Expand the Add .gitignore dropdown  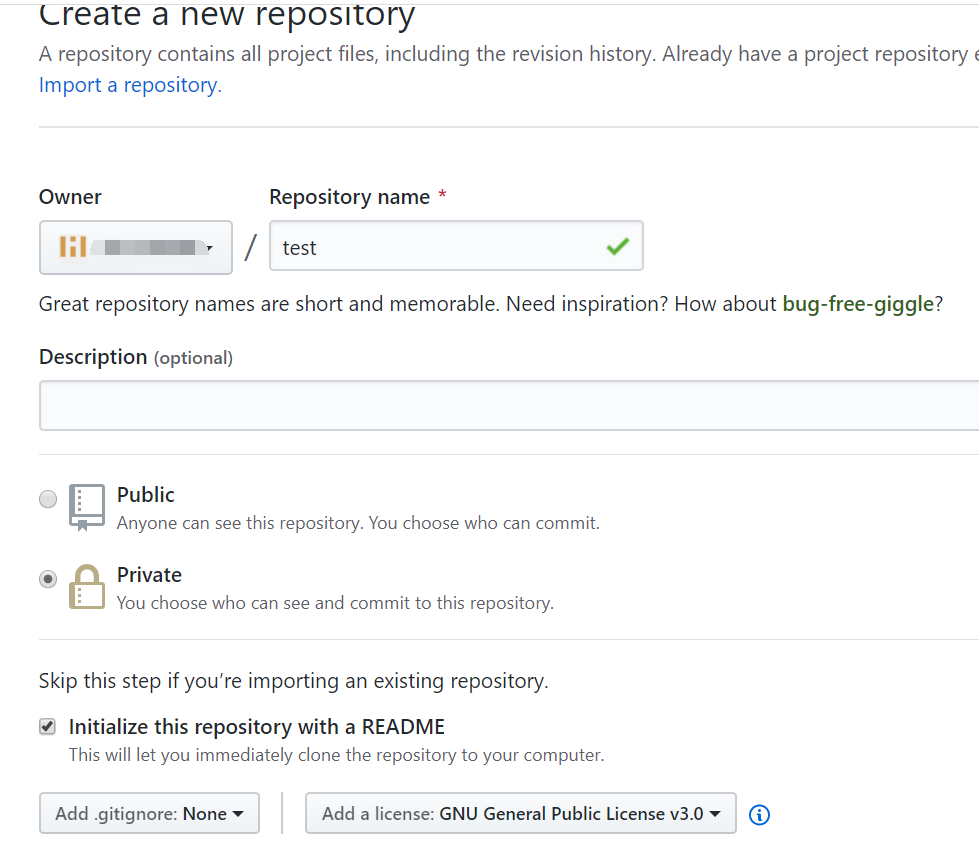pyautogui.click(x=149, y=813)
